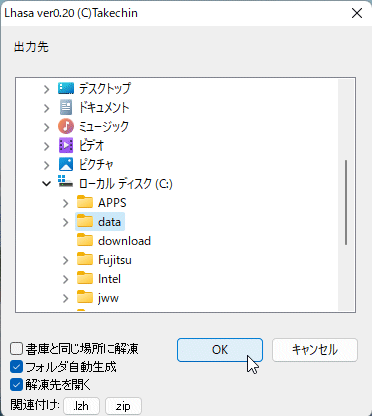The width and height of the screenshot is (372, 416).
Task: Collapse the ローカル ディスク (C:) tree node
Action: point(47,183)
